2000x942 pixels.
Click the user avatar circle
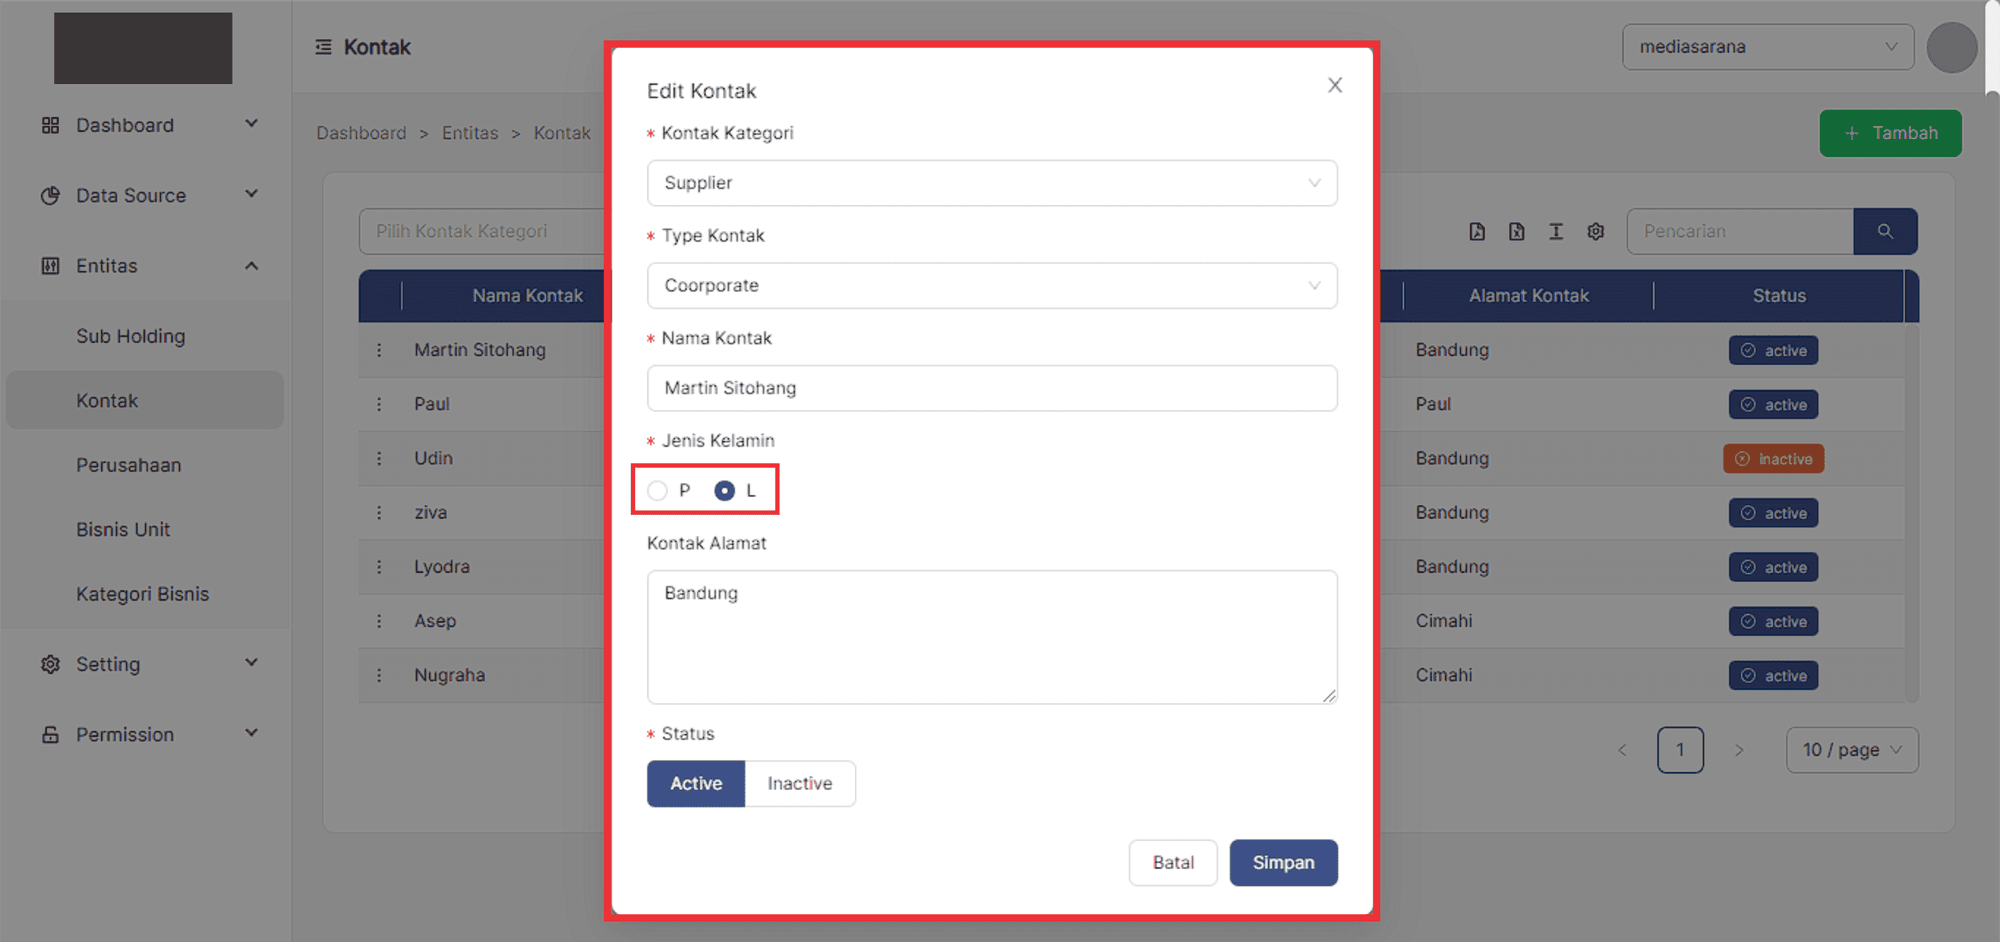1951,48
